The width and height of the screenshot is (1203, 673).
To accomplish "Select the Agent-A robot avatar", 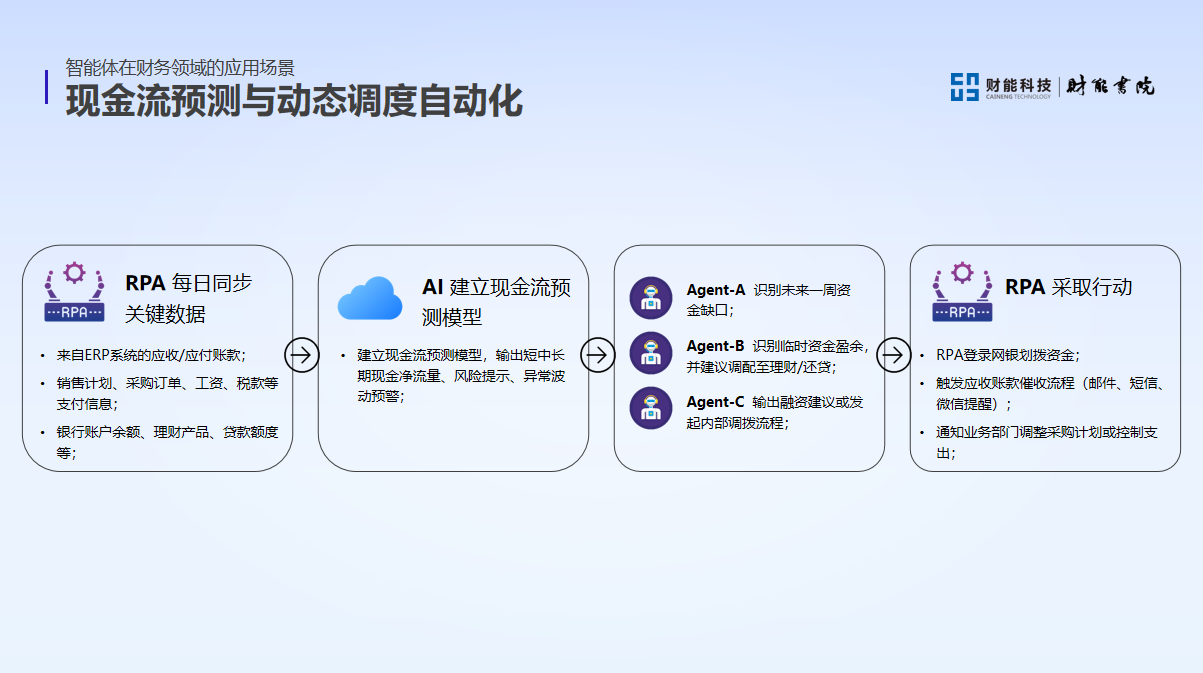I will tap(651, 299).
